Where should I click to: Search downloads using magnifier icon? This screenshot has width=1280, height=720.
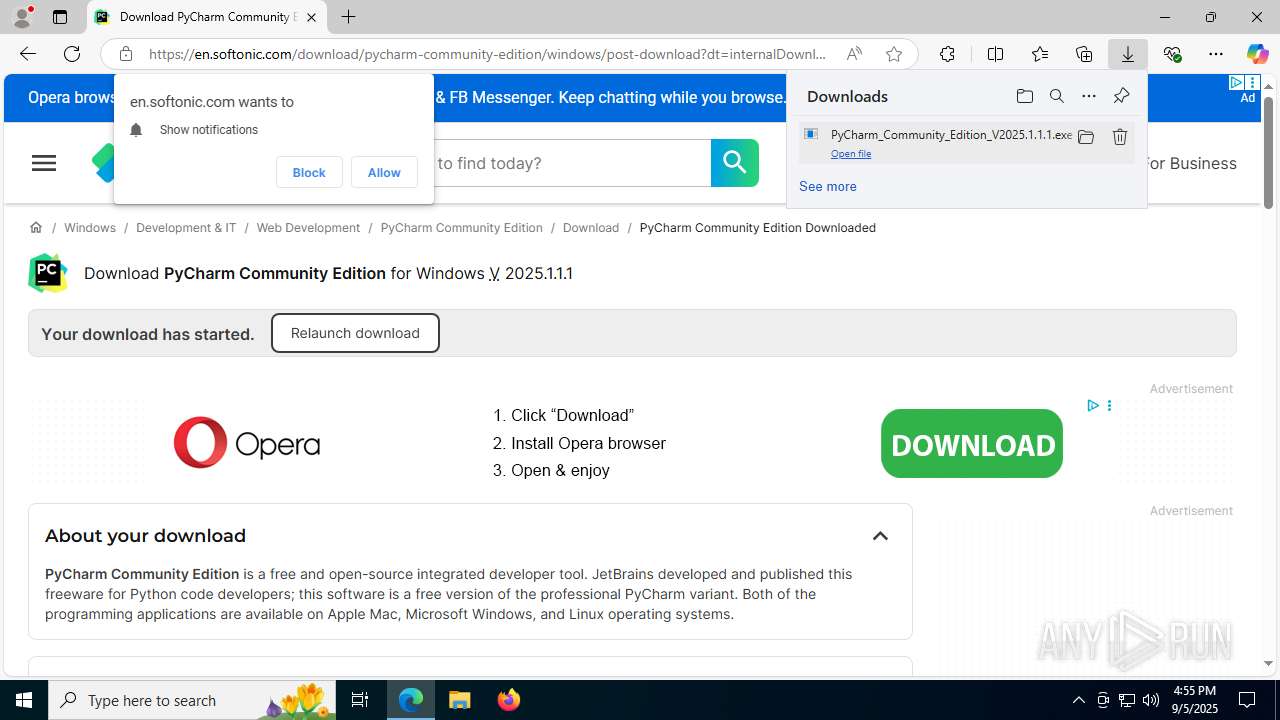tap(1056, 96)
